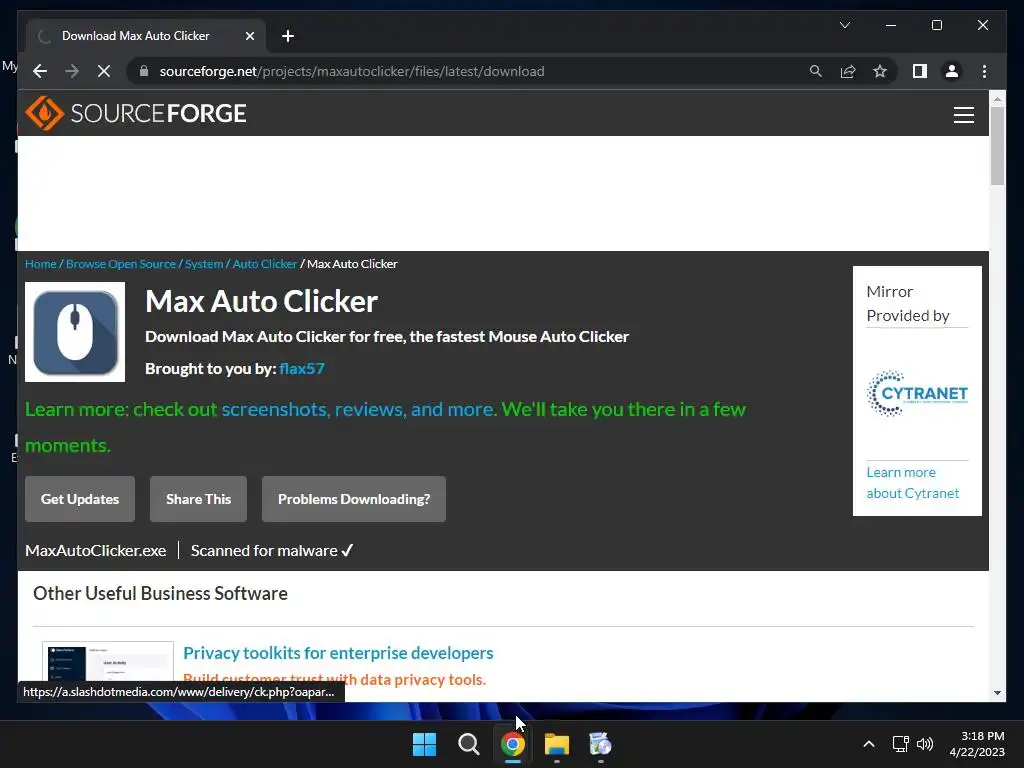The width and height of the screenshot is (1024, 768).
Task: Click the Problems Downloading? button
Action: (354, 499)
